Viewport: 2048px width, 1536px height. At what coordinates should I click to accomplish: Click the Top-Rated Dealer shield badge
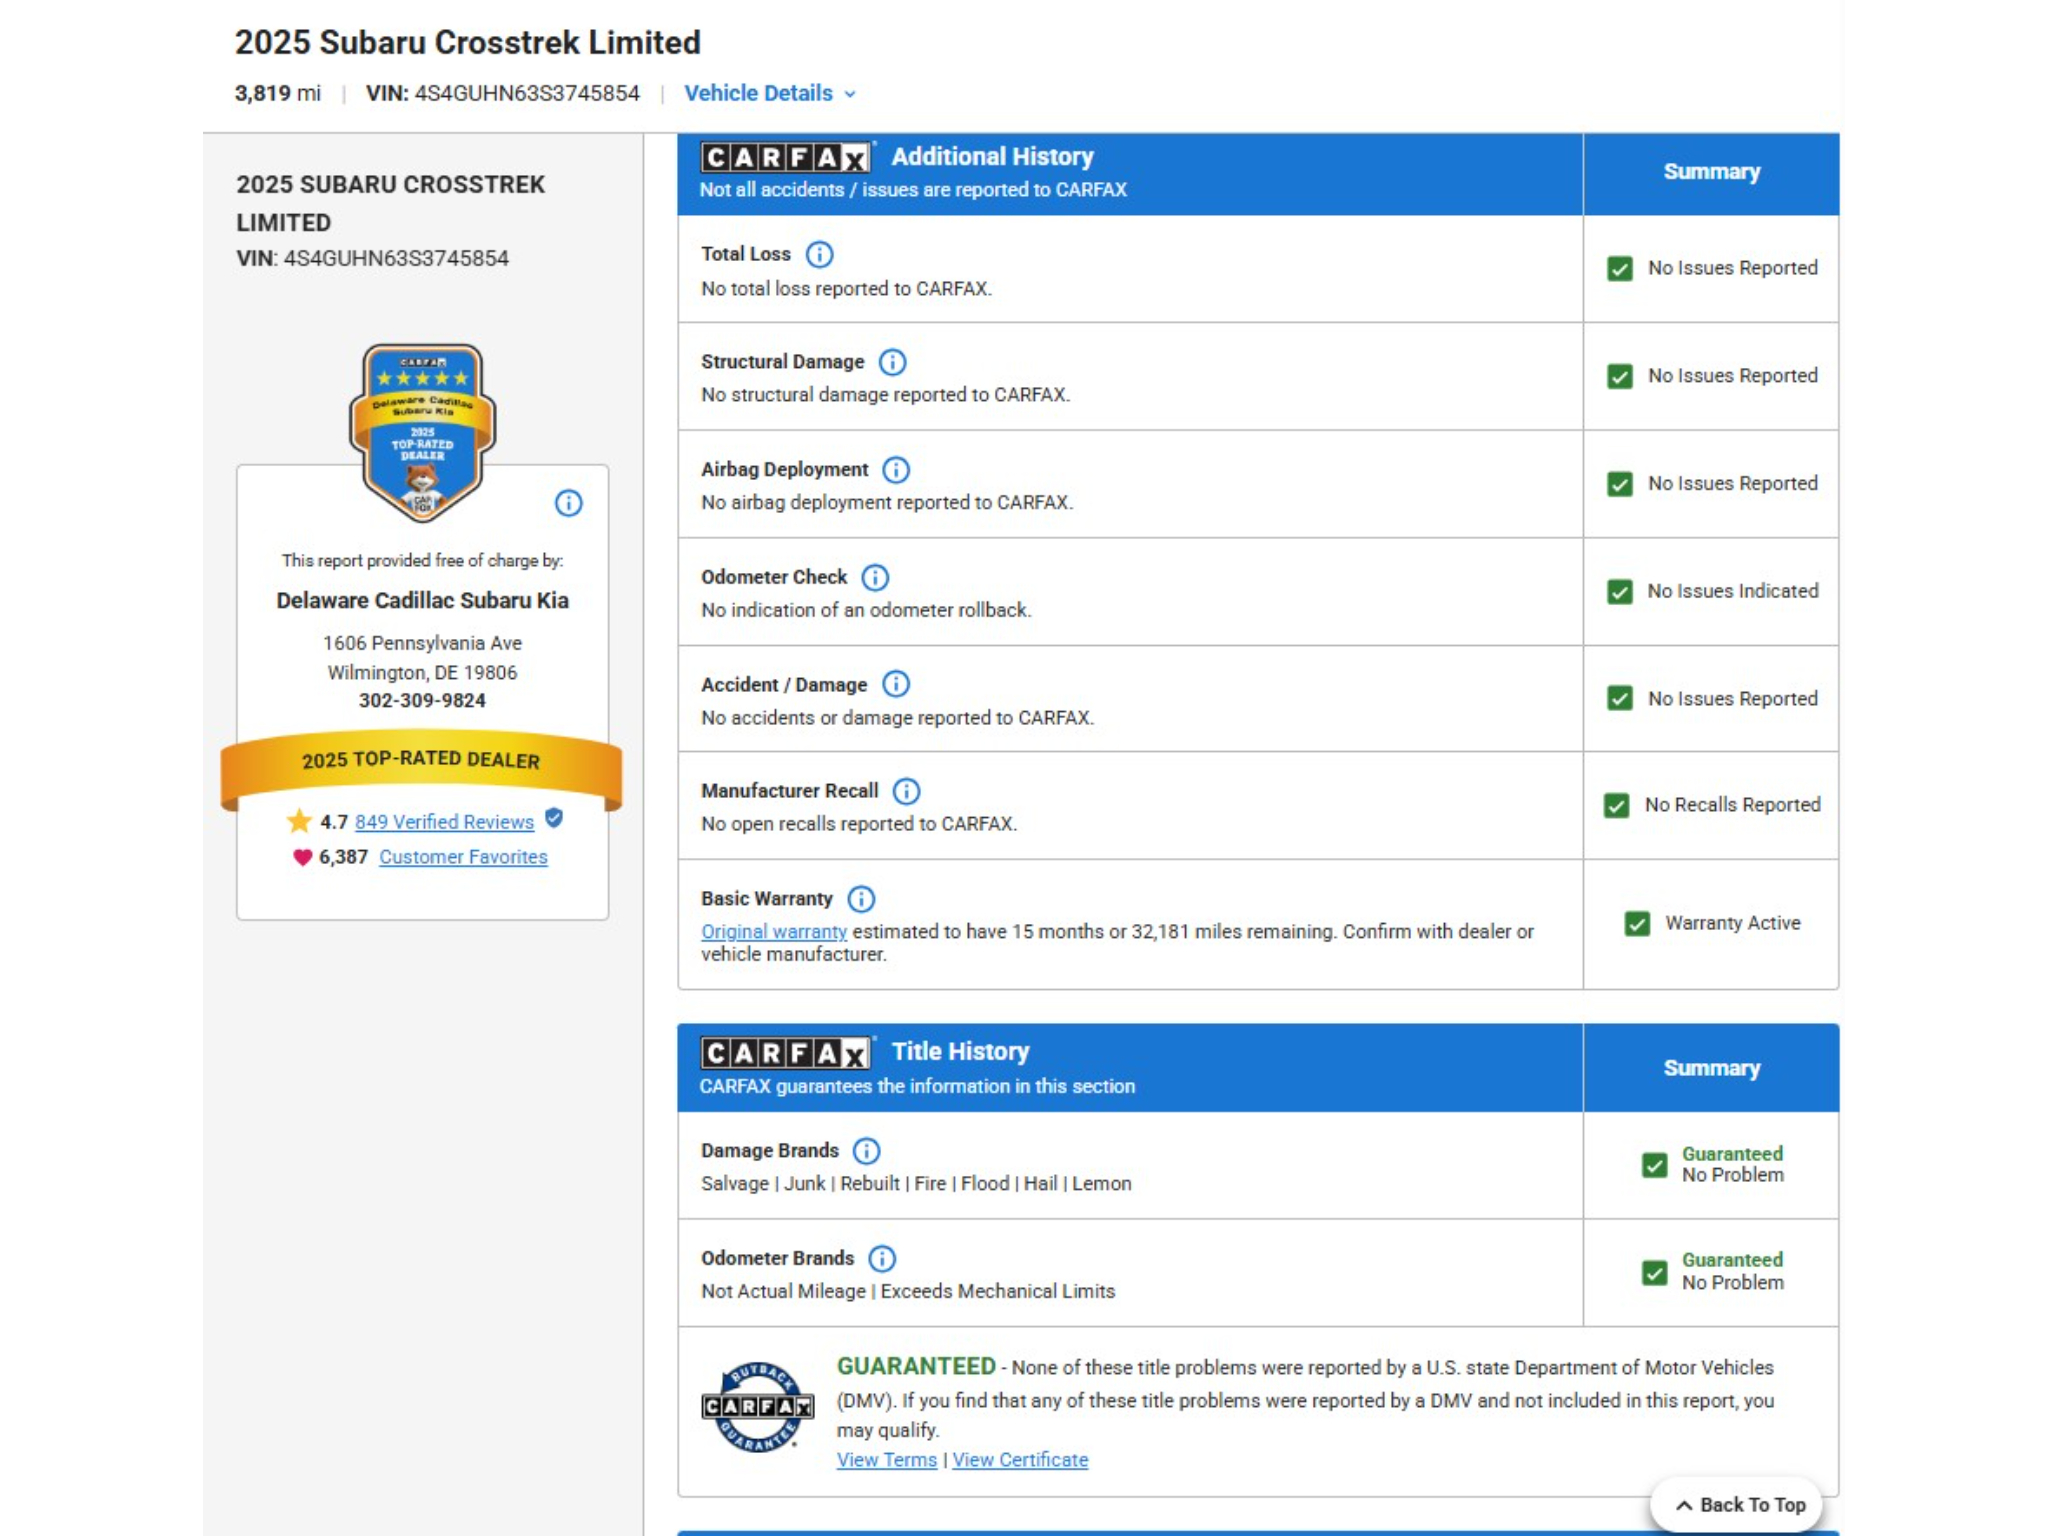(x=423, y=432)
